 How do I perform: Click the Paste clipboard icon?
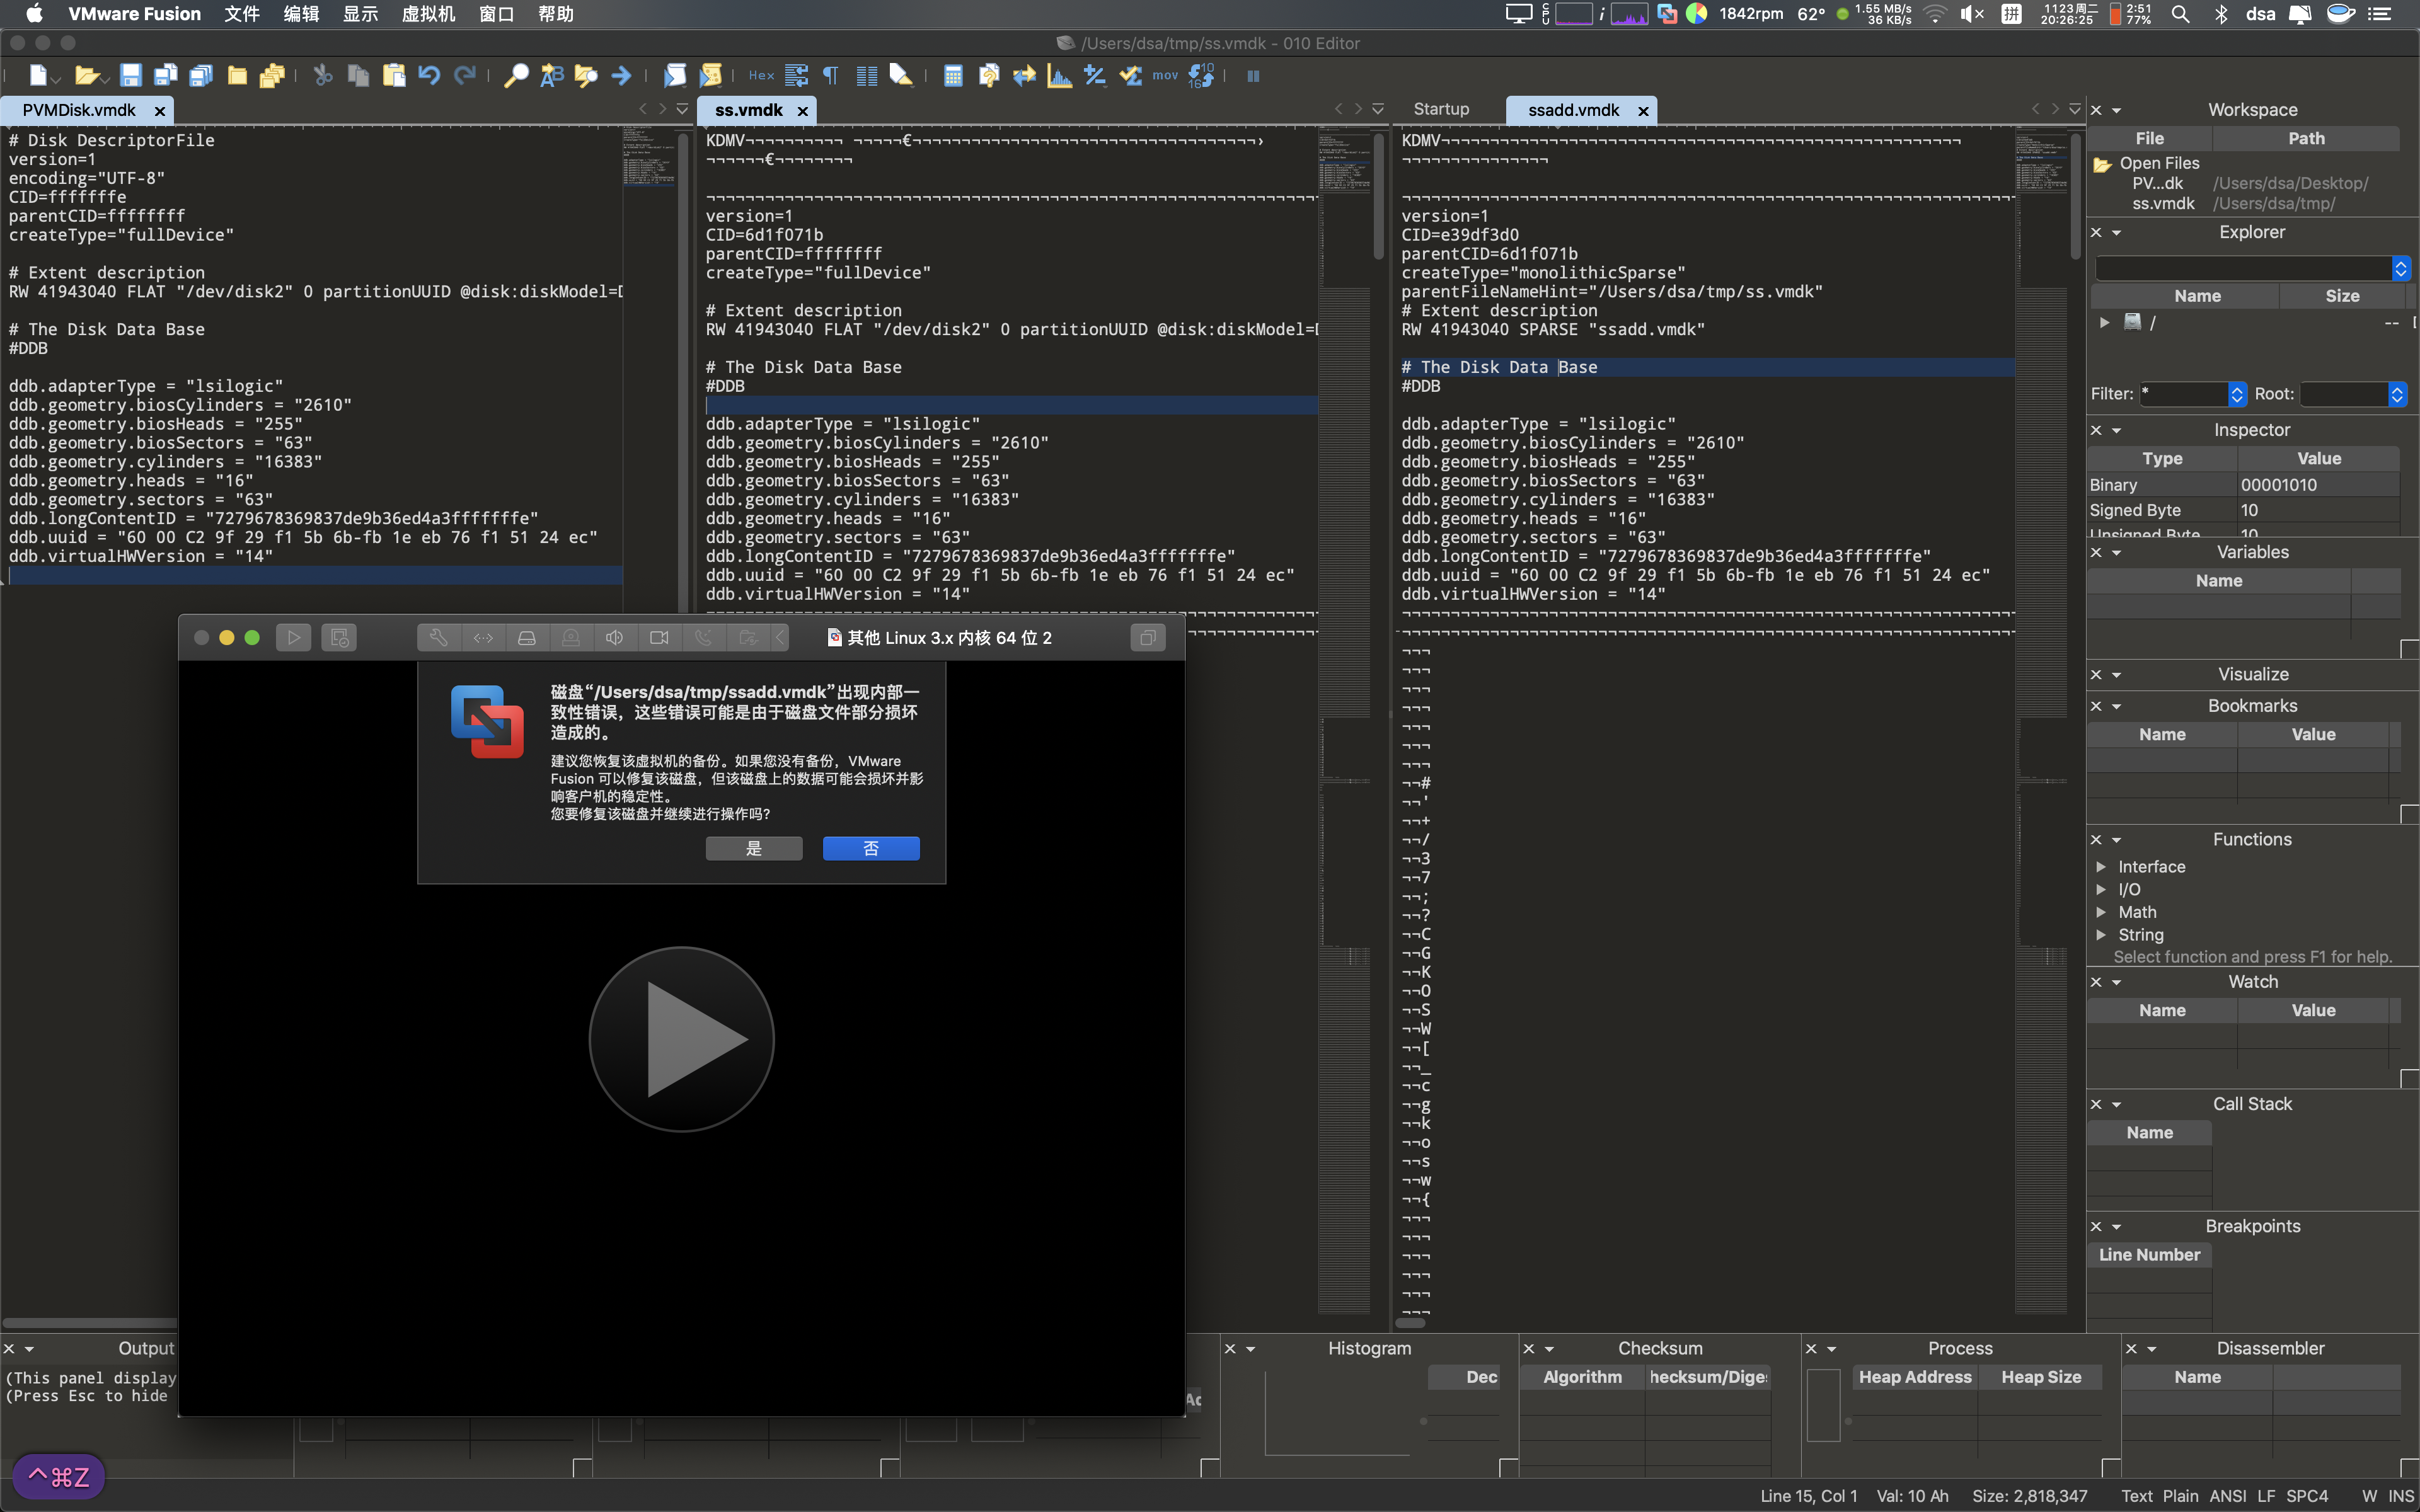click(x=394, y=75)
